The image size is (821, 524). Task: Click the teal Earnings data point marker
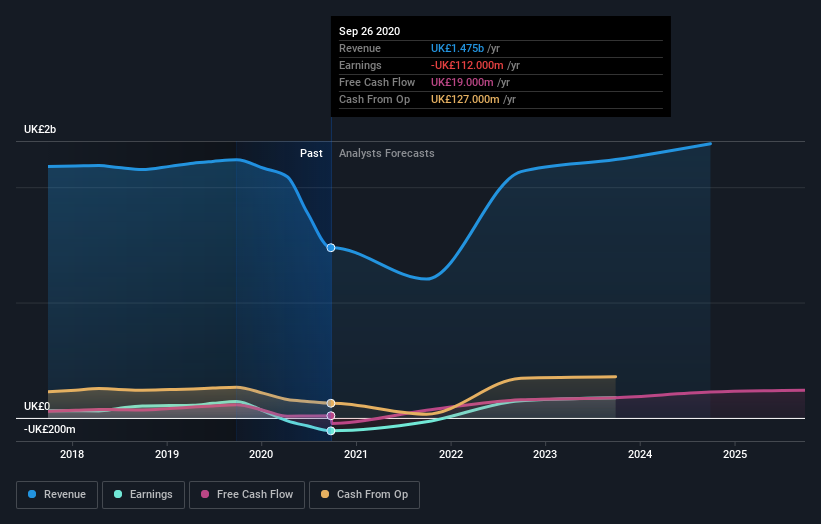[331, 431]
